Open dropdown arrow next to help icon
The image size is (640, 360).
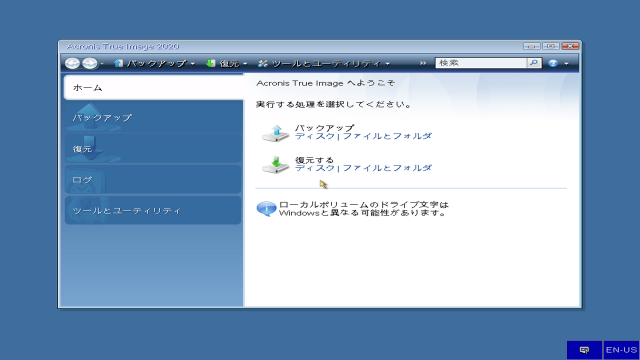pos(566,64)
